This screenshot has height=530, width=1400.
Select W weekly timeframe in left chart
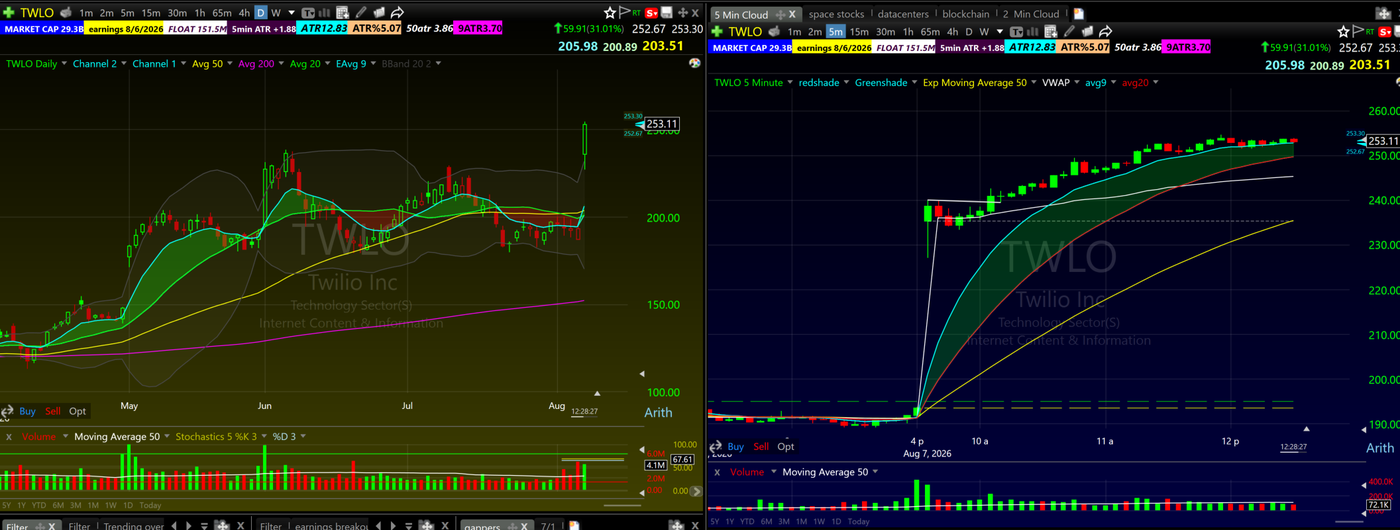(x=276, y=13)
